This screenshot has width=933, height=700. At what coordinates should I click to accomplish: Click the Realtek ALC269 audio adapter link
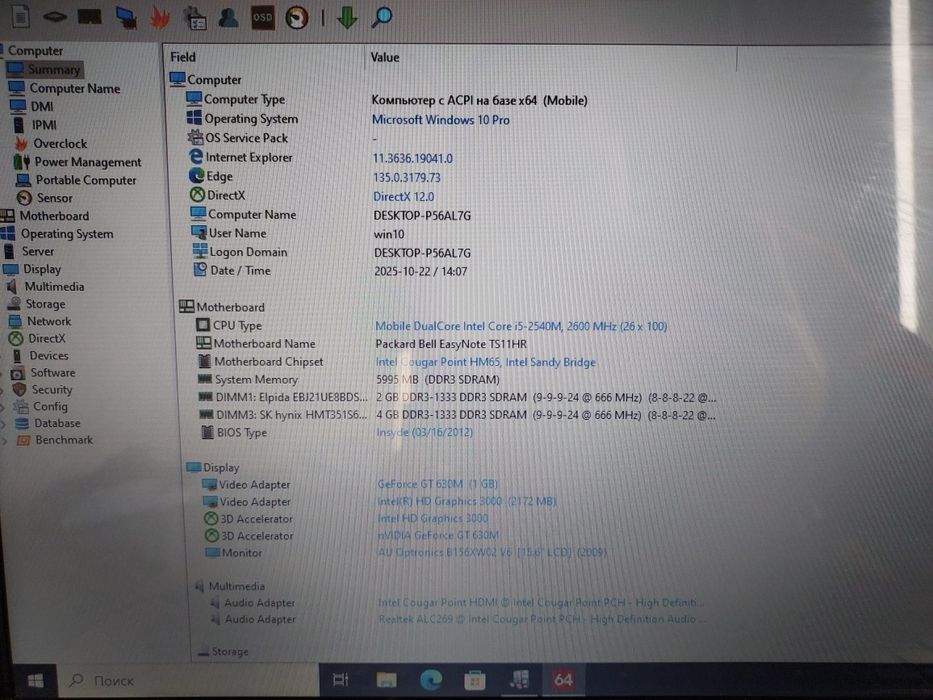(541, 619)
